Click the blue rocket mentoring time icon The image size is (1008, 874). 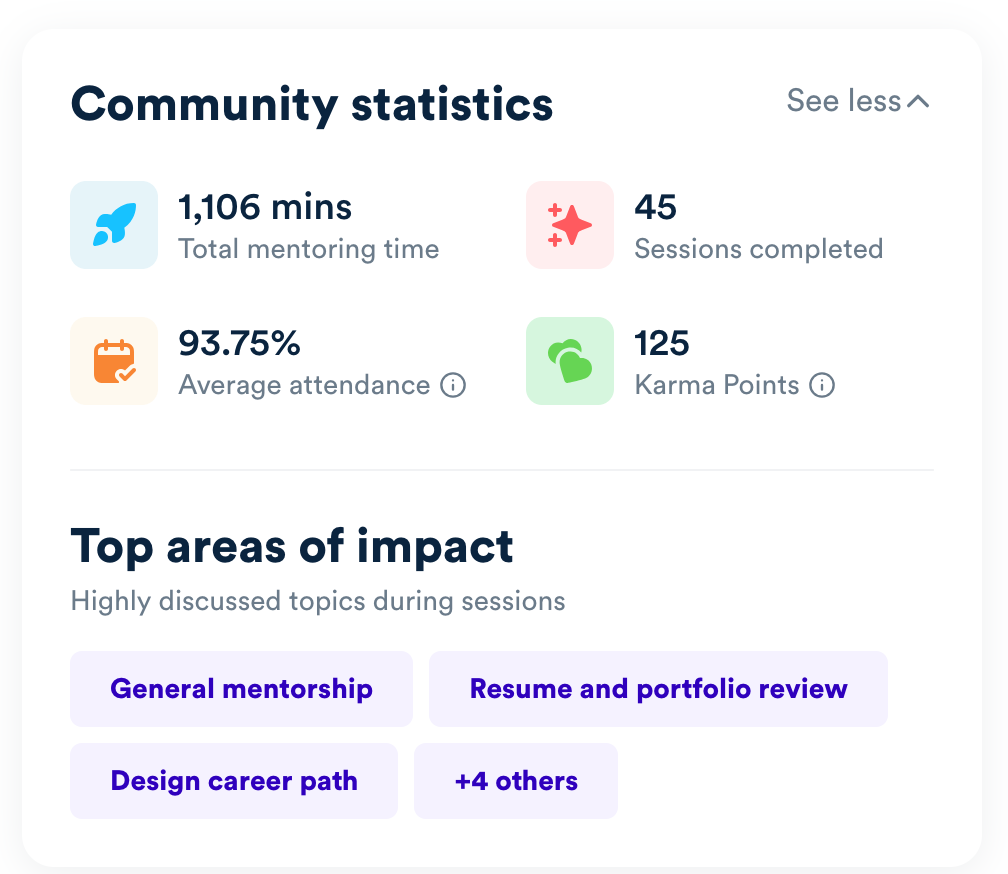114,225
